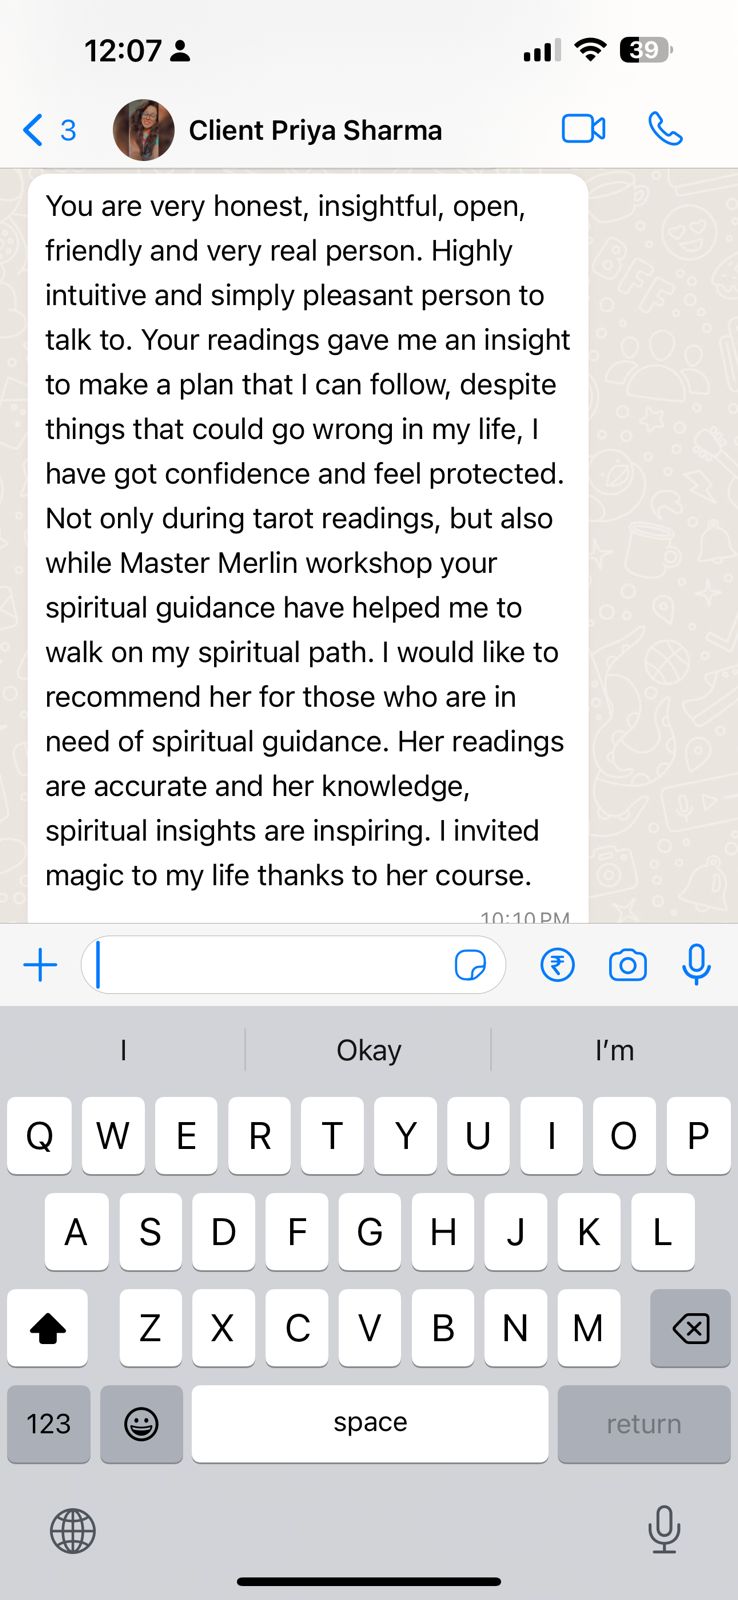Choose the "I'm" keyboard suggestion
Screen dimensions: 738x1600
coord(614,1050)
